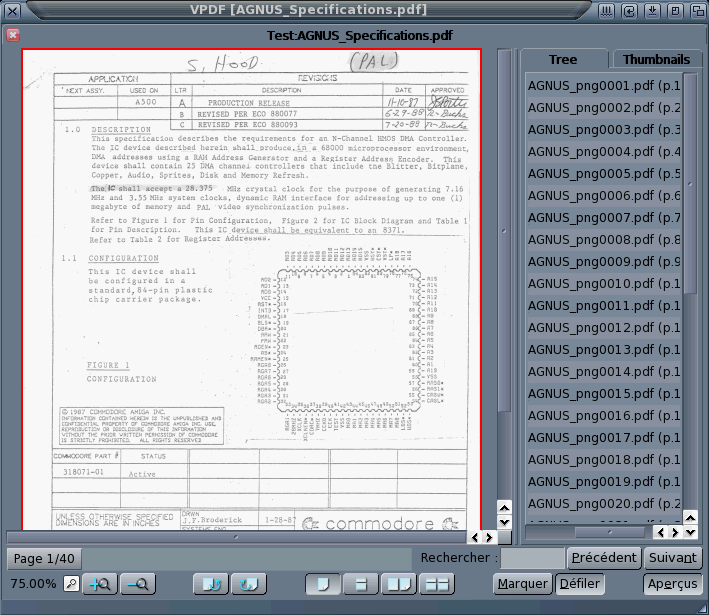
Task: Select AGNUS_png0020.pdf in the tree
Action: (604, 504)
